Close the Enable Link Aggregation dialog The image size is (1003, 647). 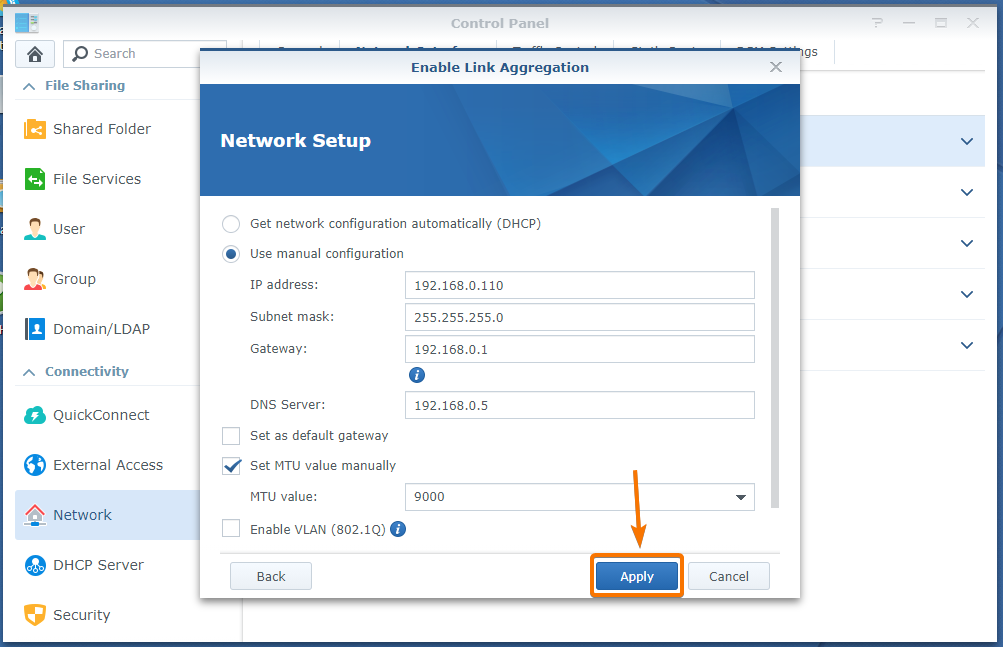(776, 67)
